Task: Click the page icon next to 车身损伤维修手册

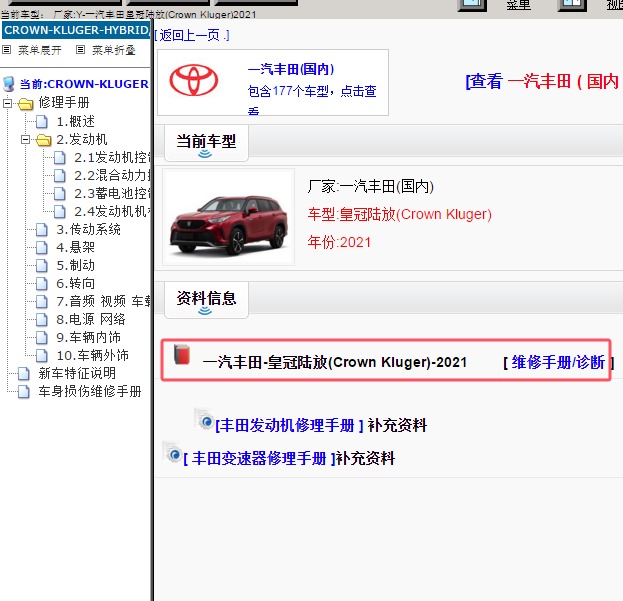Action: tap(24, 392)
